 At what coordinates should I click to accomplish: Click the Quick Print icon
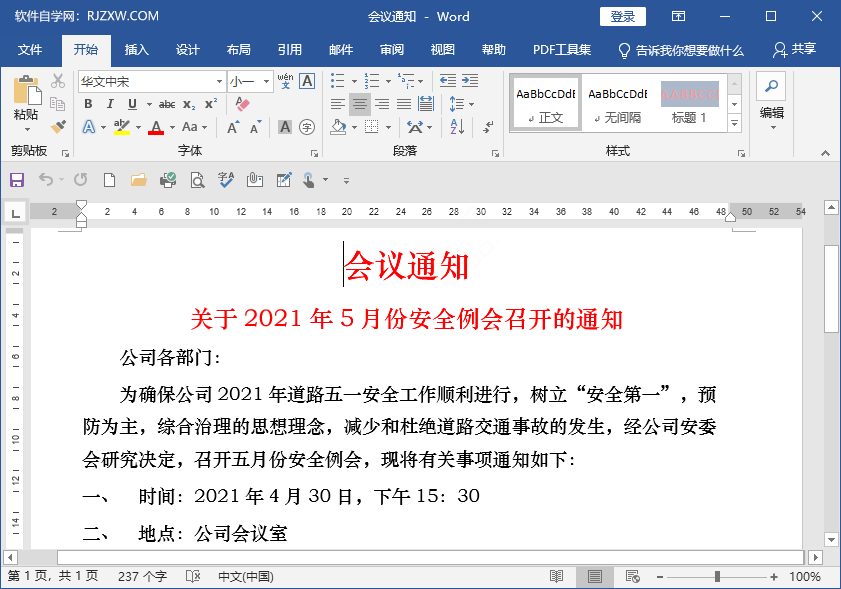(x=167, y=178)
